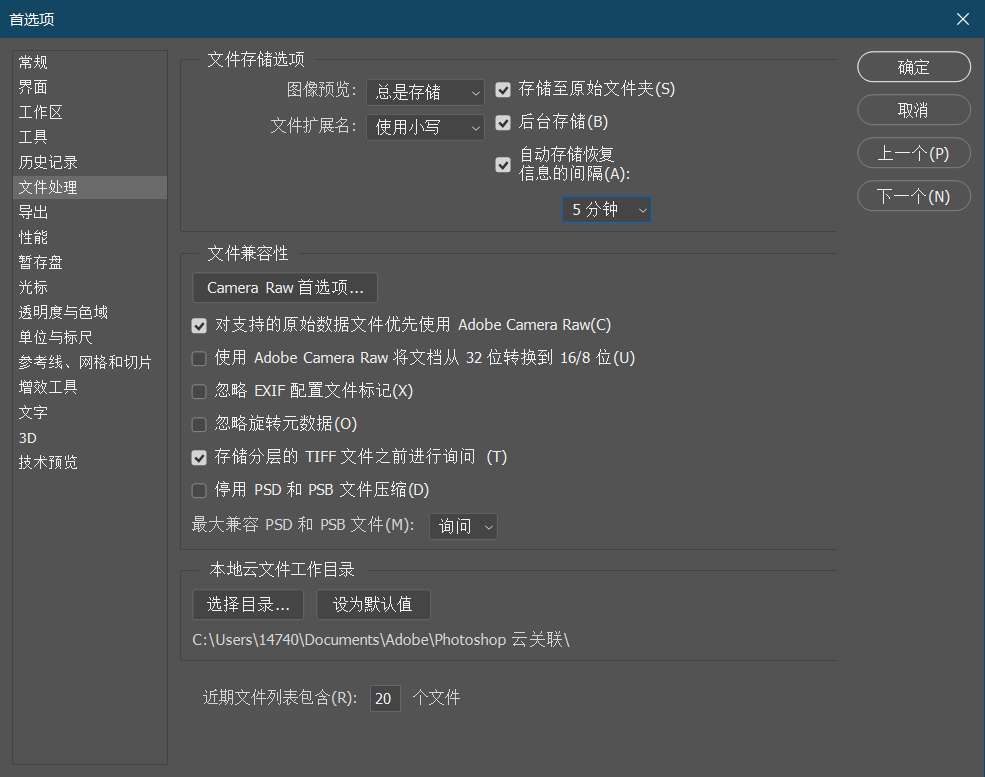
Task: Open 最大兼容 PSD 和 PSB dropdown 询问
Action: tap(463, 526)
